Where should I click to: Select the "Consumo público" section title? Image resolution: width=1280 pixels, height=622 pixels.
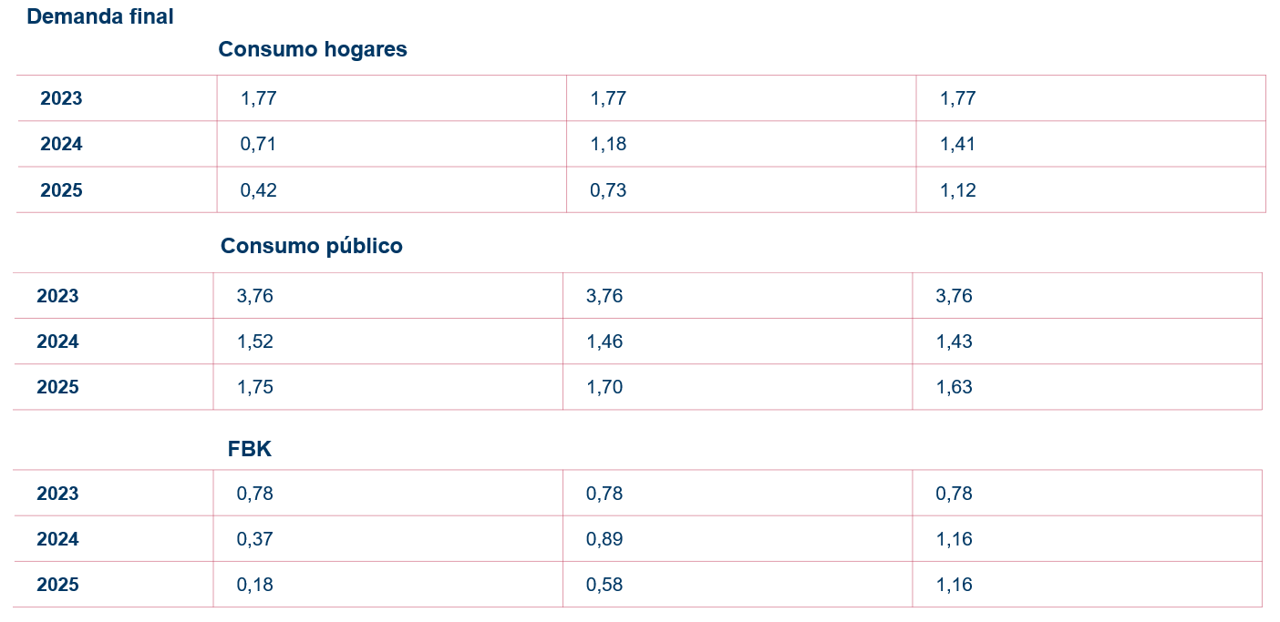(312, 246)
